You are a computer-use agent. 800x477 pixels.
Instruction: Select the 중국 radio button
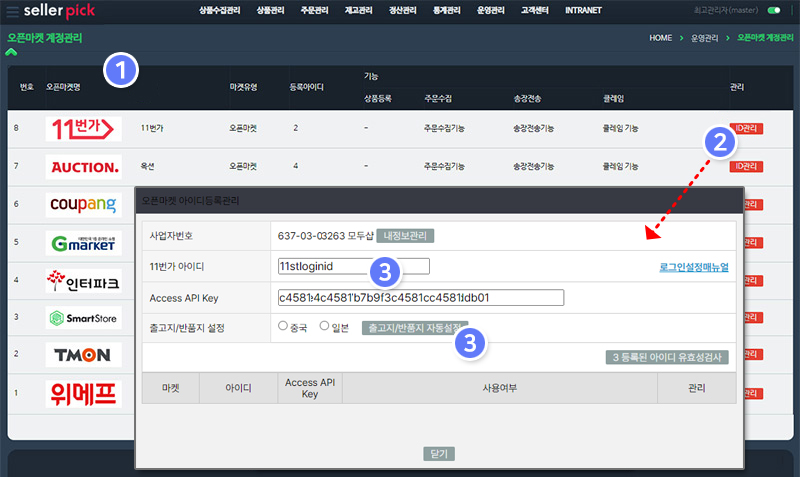(x=282, y=326)
